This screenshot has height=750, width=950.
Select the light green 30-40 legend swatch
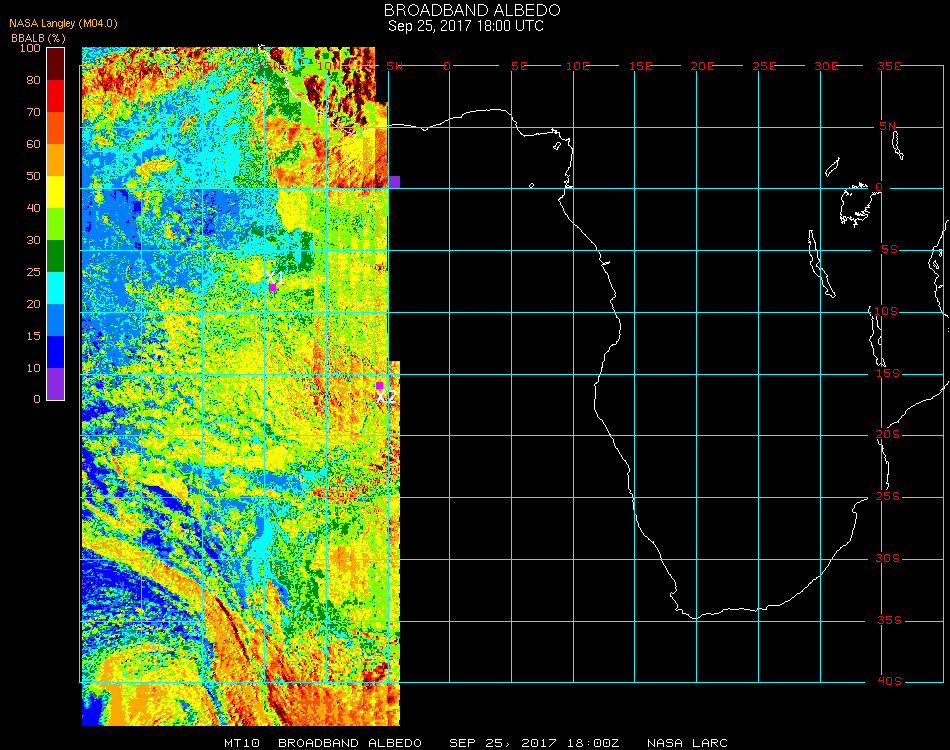[x=56, y=224]
